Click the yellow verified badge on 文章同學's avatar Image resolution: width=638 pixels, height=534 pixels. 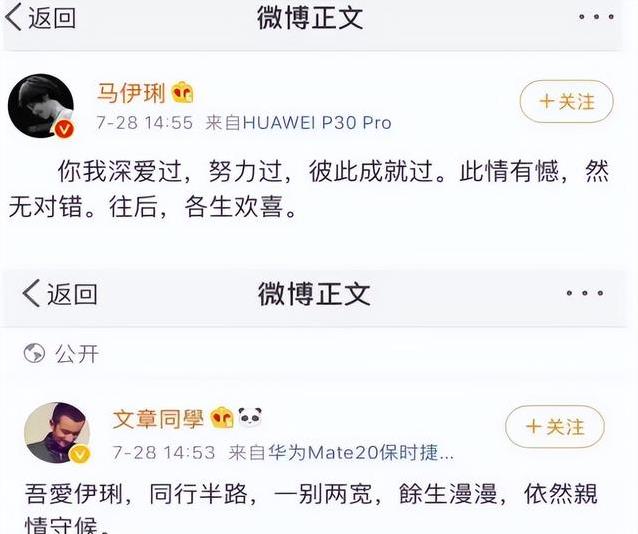[80, 454]
